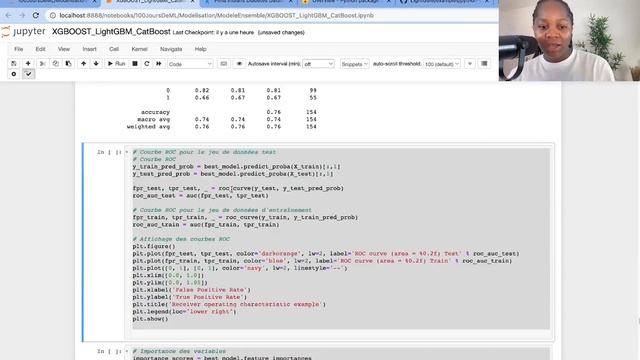The width and height of the screenshot is (640, 360).
Task: Insert a new cell below with the plus icon
Action: (x=28, y=64)
